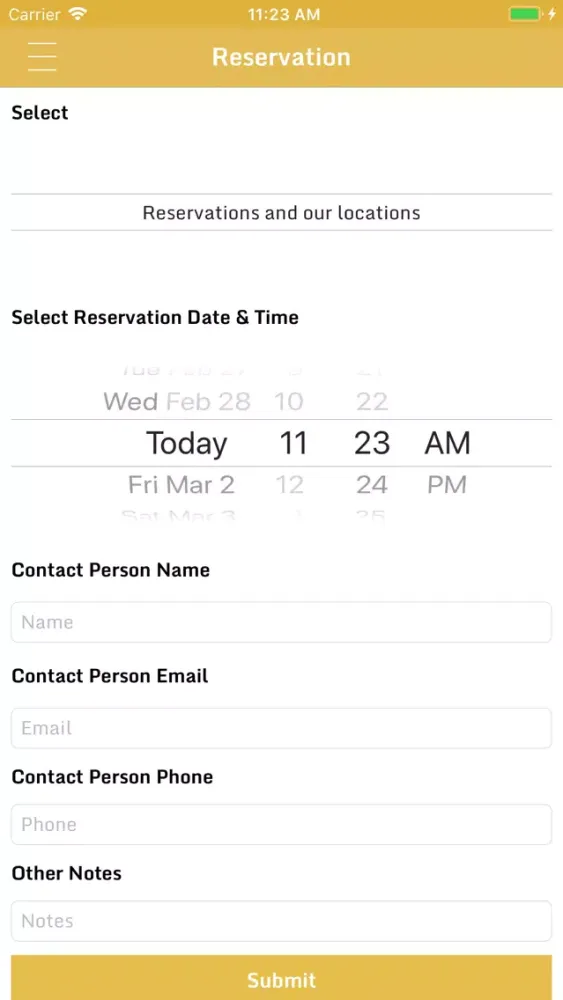Tap the Wi-Fi status icon
The height and width of the screenshot is (1000, 563).
click(x=79, y=13)
